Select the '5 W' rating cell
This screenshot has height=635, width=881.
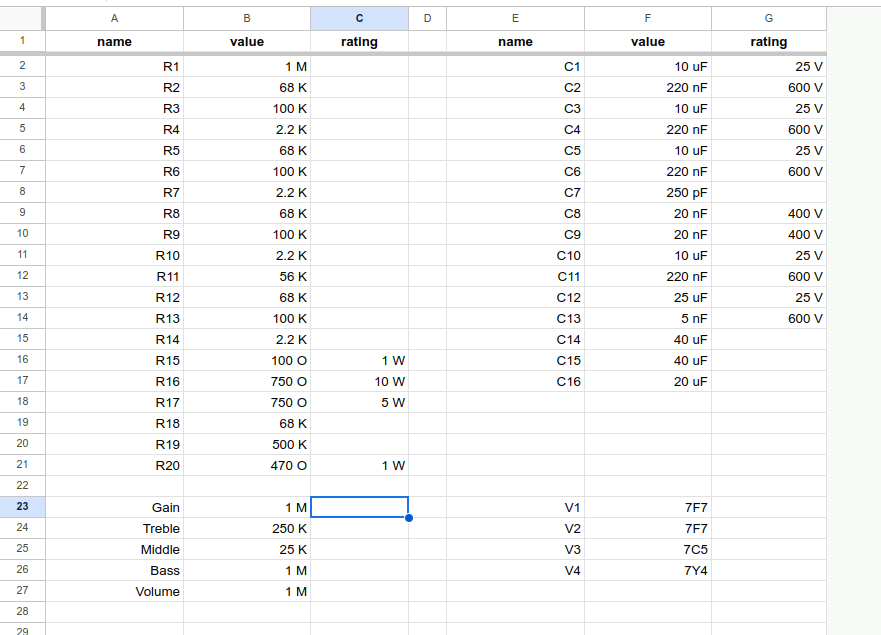point(359,402)
